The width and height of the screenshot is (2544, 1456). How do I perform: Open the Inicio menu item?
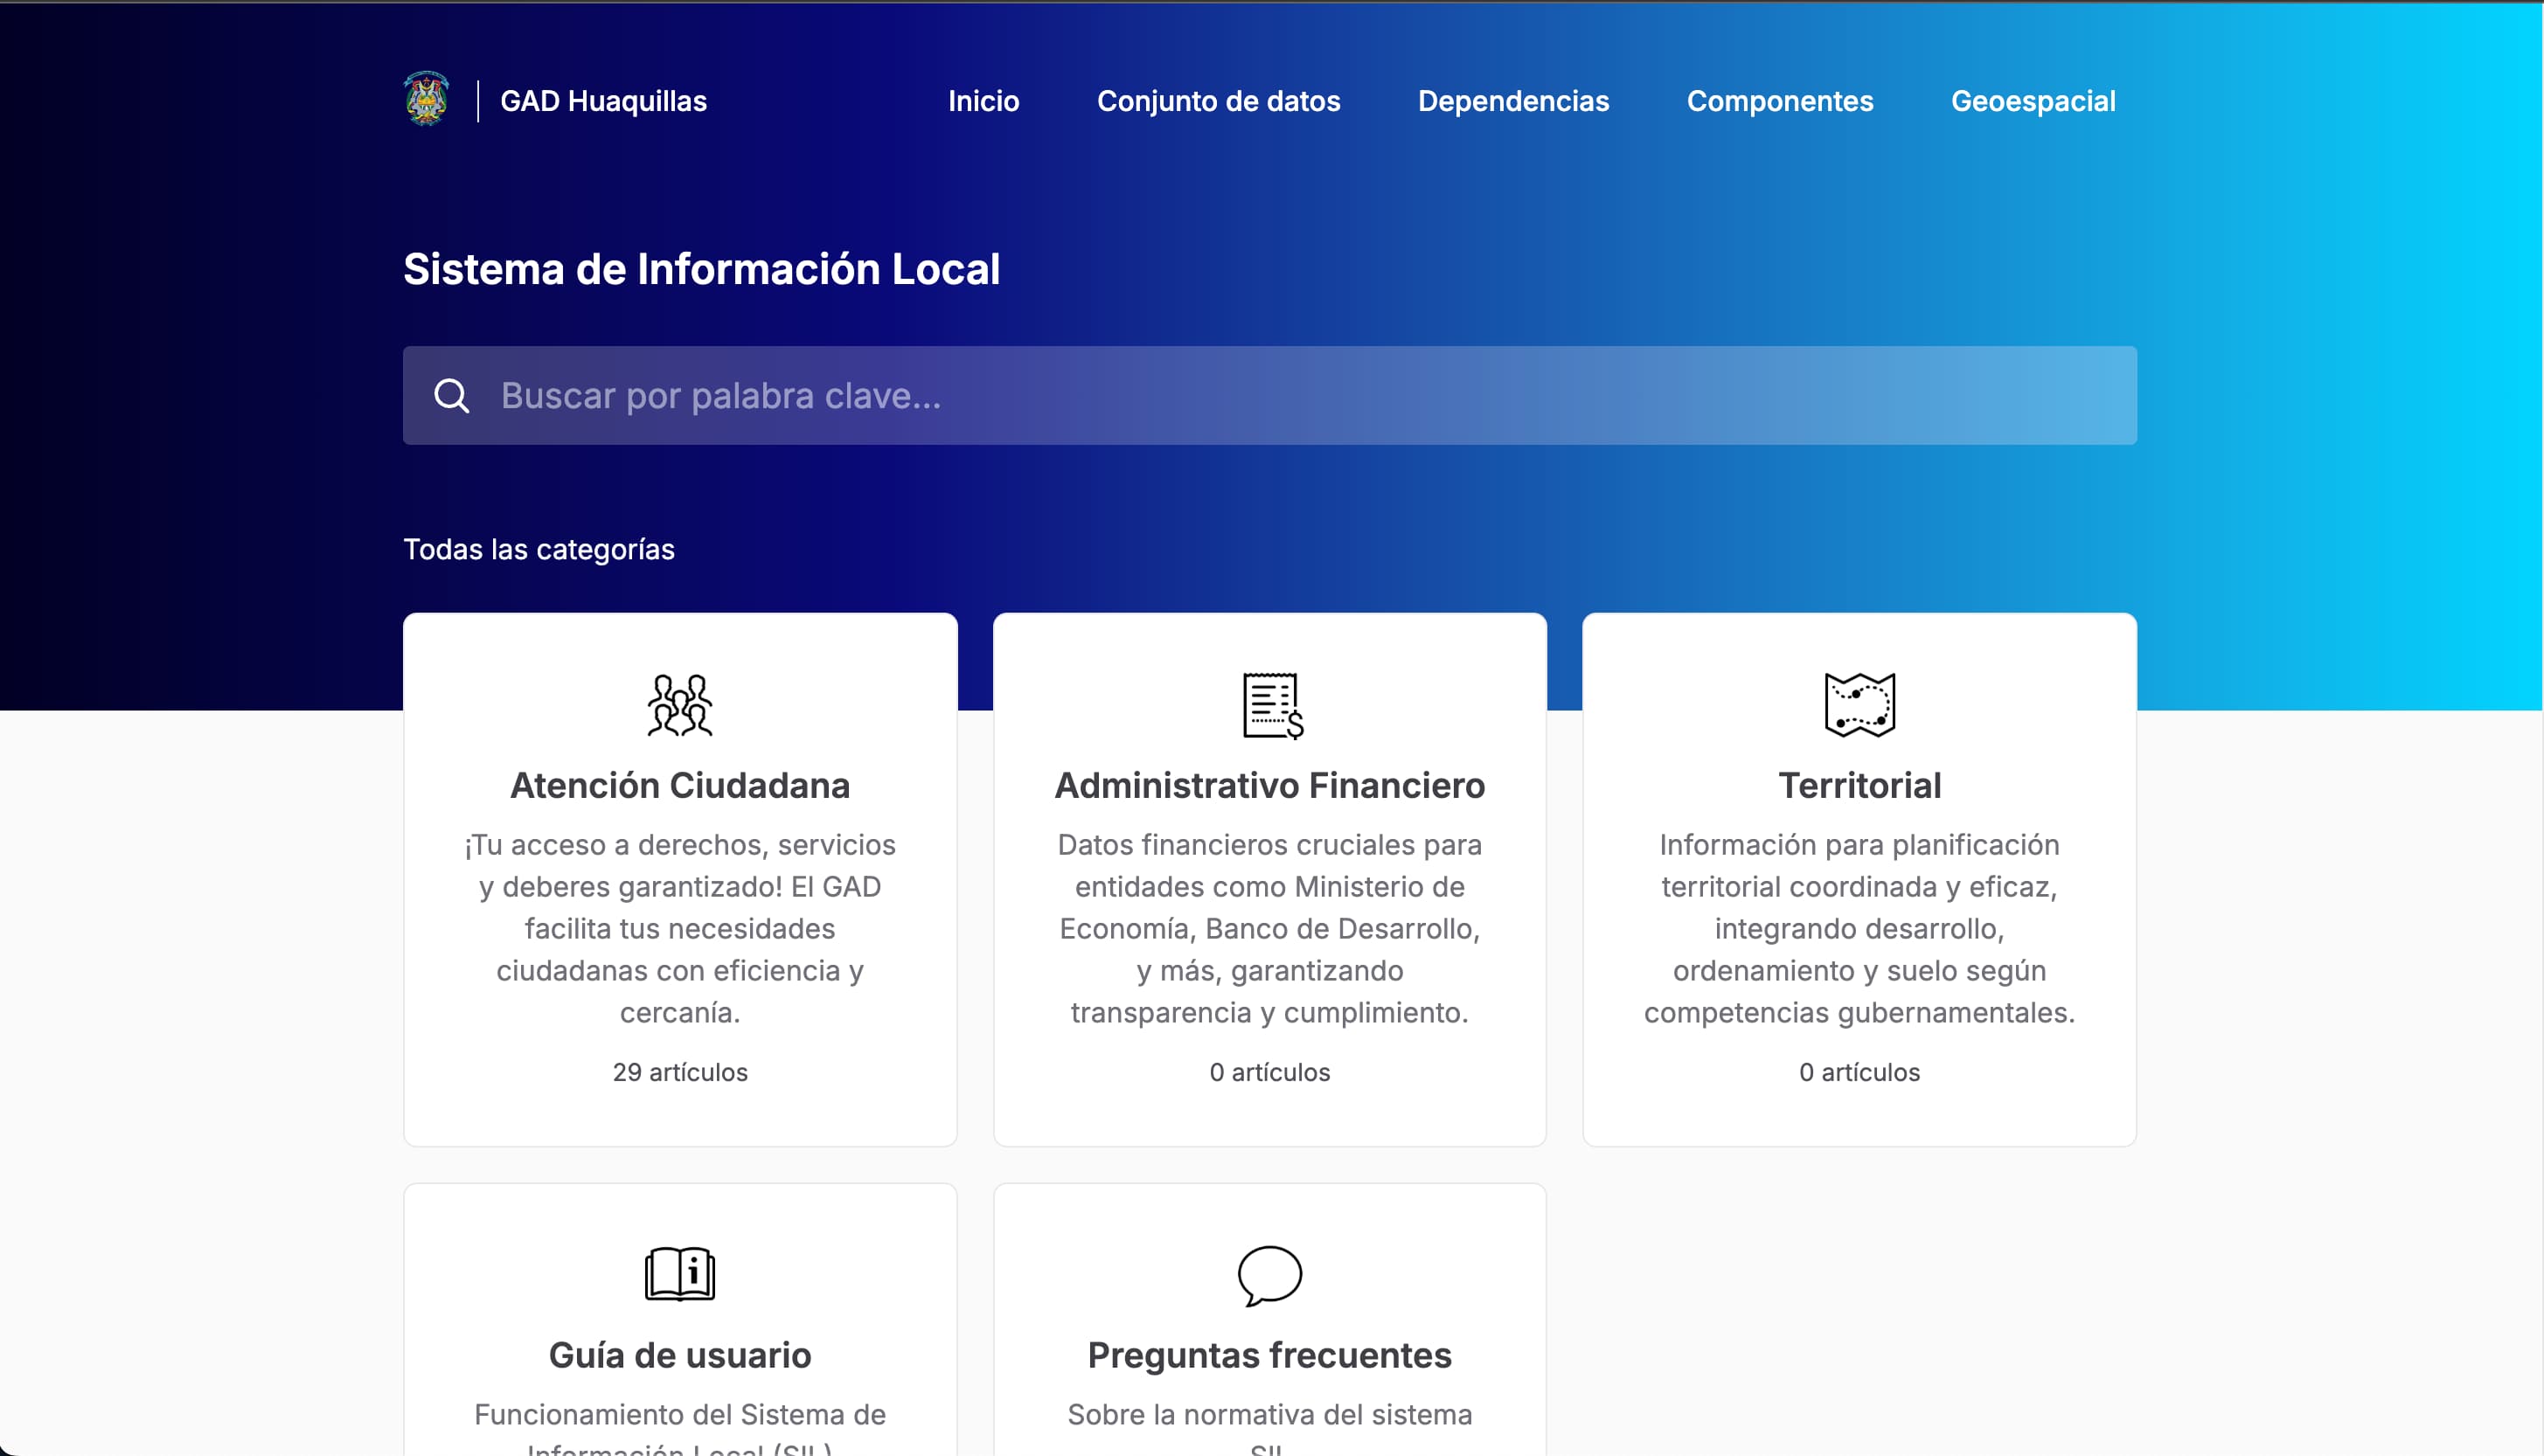tap(983, 101)
